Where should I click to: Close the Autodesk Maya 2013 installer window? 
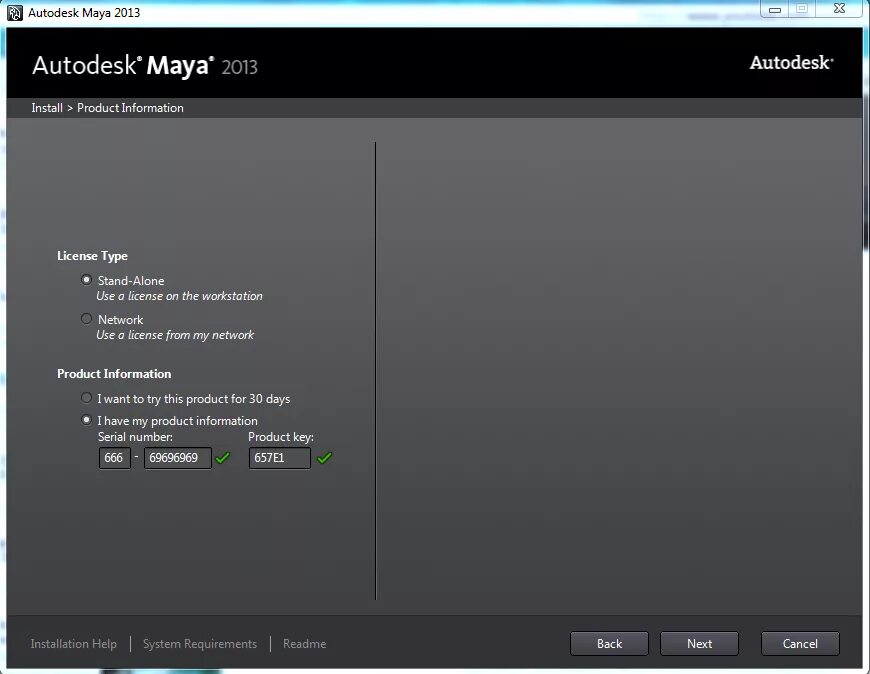coord(839,8)
